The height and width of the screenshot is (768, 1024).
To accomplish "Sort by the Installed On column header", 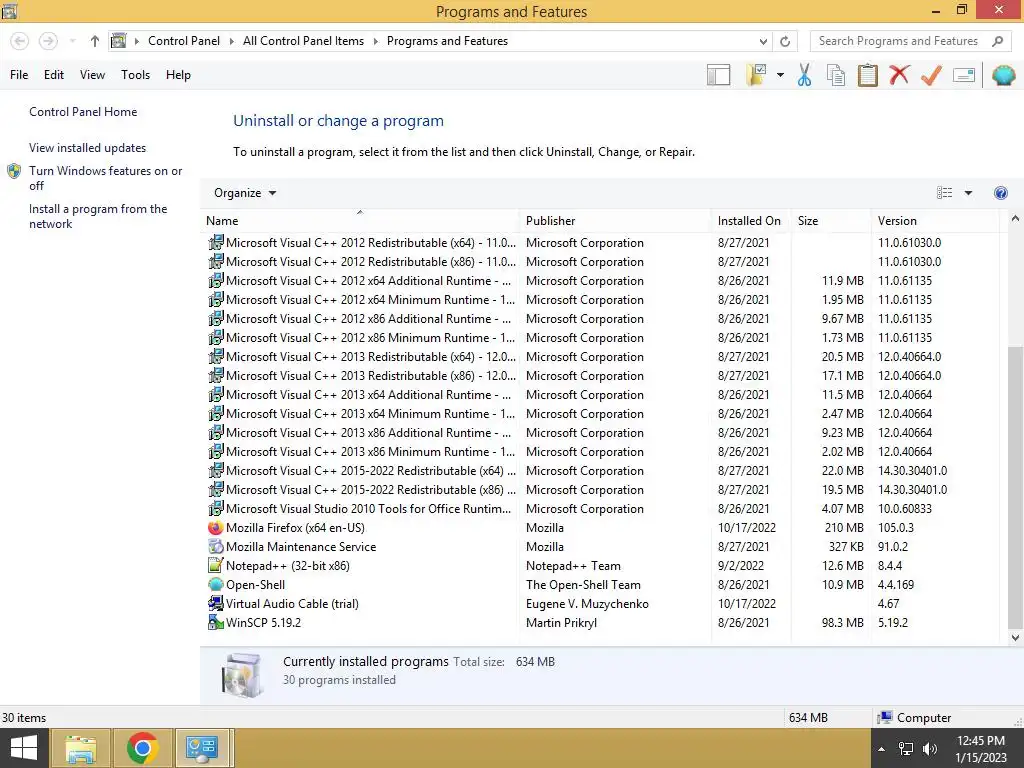I will (x=751, y=221).
